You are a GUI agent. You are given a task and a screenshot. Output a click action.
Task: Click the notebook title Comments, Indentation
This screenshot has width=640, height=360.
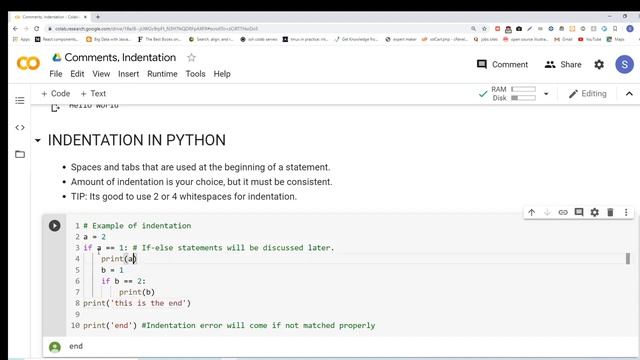point(120,58)
